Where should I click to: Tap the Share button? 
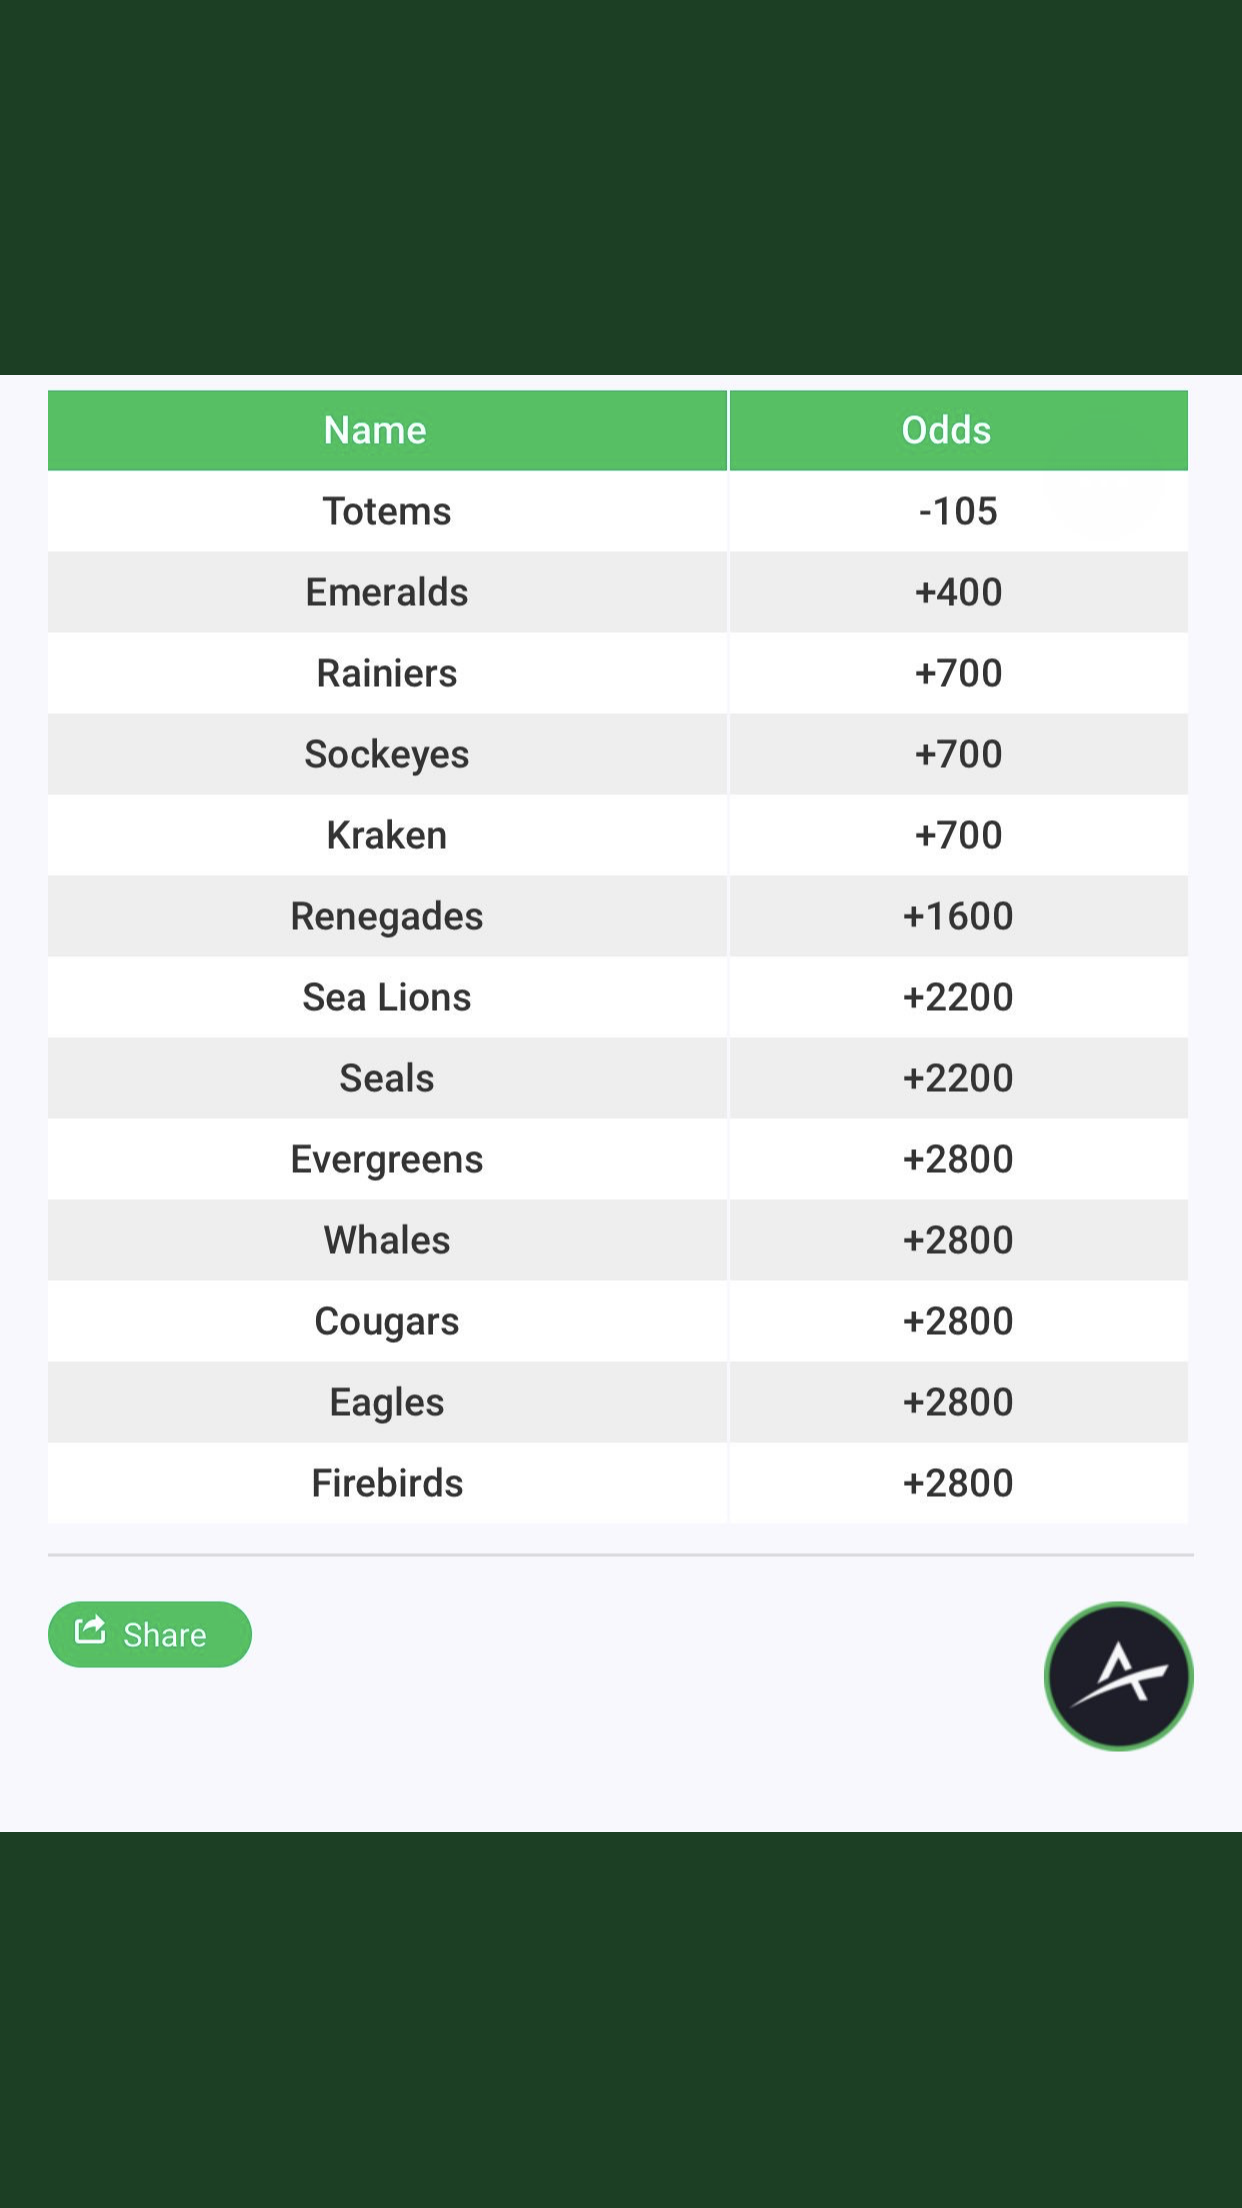tap(150, 1634)
